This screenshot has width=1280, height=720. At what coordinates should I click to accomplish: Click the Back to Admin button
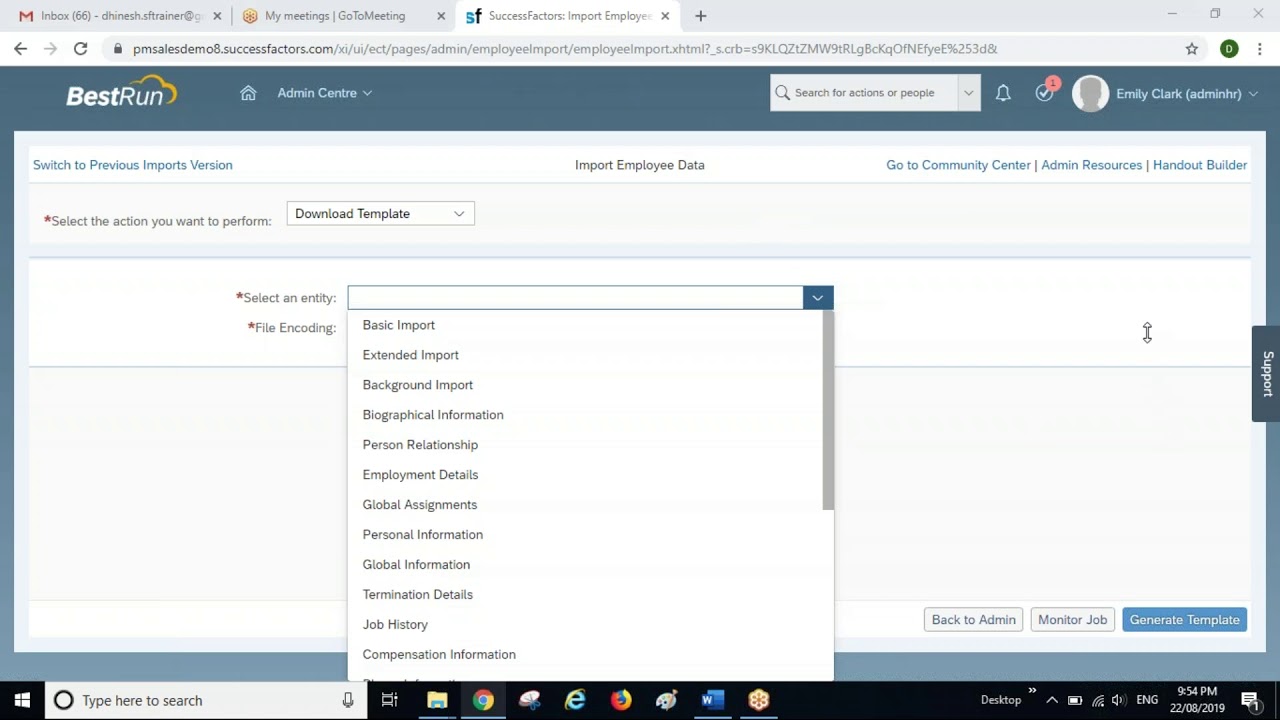pyautogui.click(x=973, y=620)
